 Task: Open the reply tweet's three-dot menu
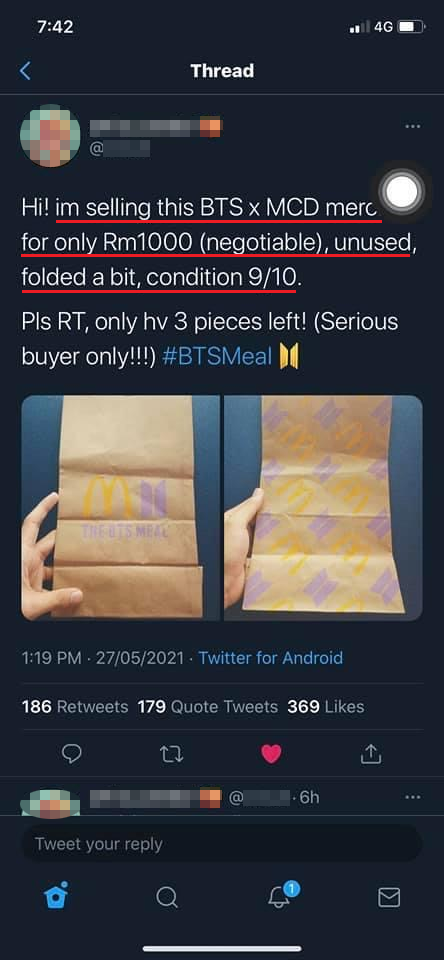(413, 798)
